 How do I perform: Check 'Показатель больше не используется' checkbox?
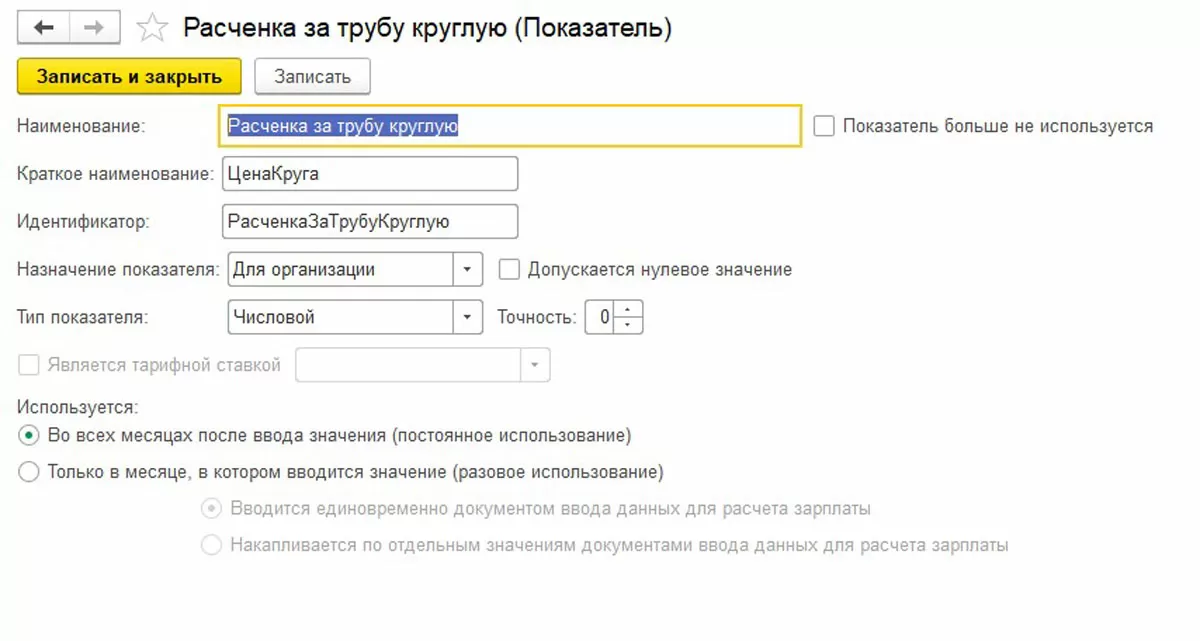(824, 126)
